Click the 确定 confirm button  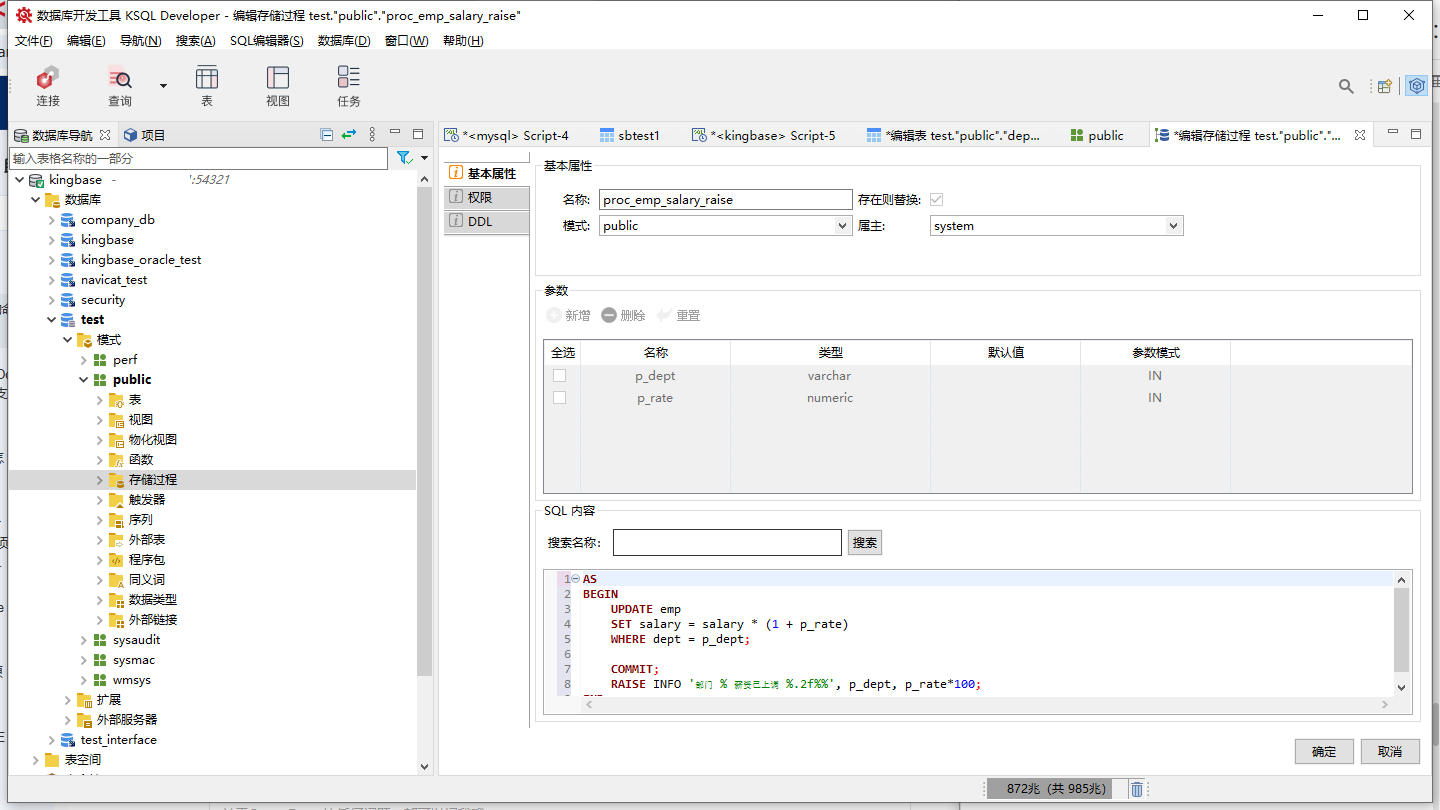[1323, 752]
